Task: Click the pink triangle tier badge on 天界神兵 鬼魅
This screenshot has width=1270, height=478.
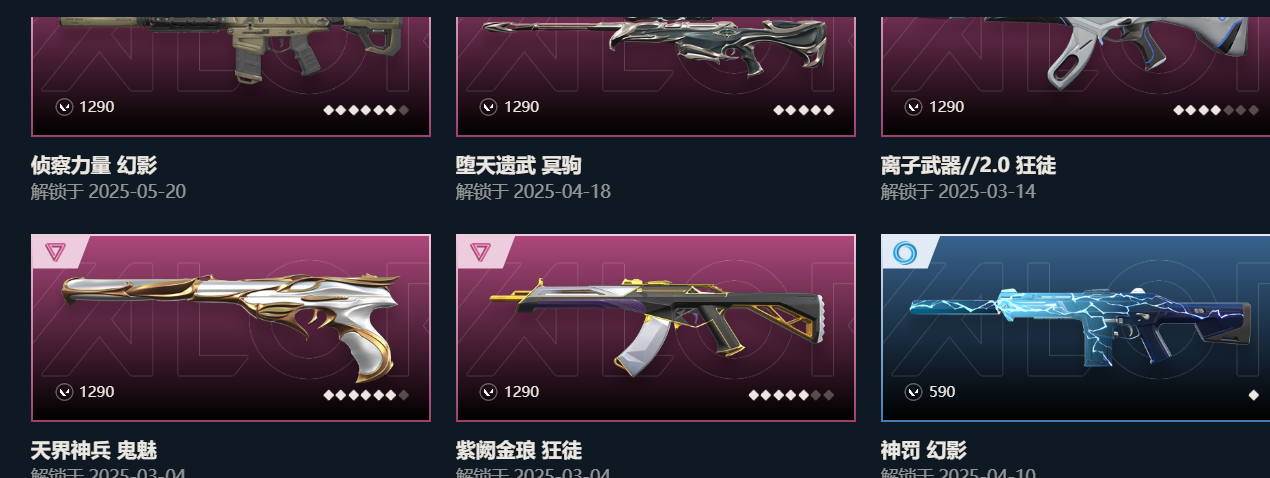Action: click(55, 253)
